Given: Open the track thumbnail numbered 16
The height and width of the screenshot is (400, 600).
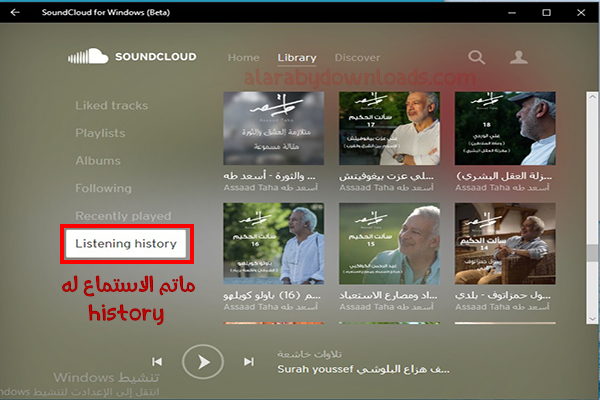Looking at the screenshot, I should click(x=274, y=243).
